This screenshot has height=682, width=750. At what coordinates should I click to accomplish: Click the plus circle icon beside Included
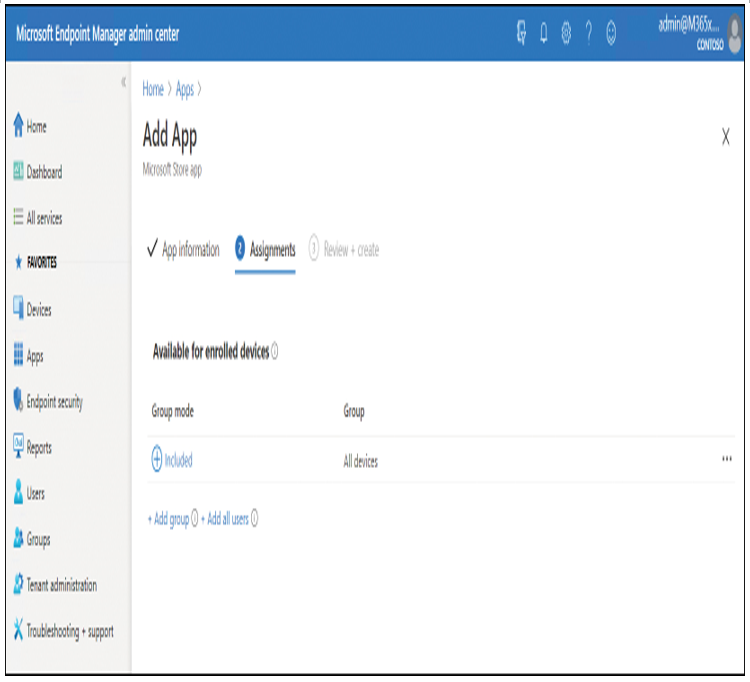[x=157, y=459]
